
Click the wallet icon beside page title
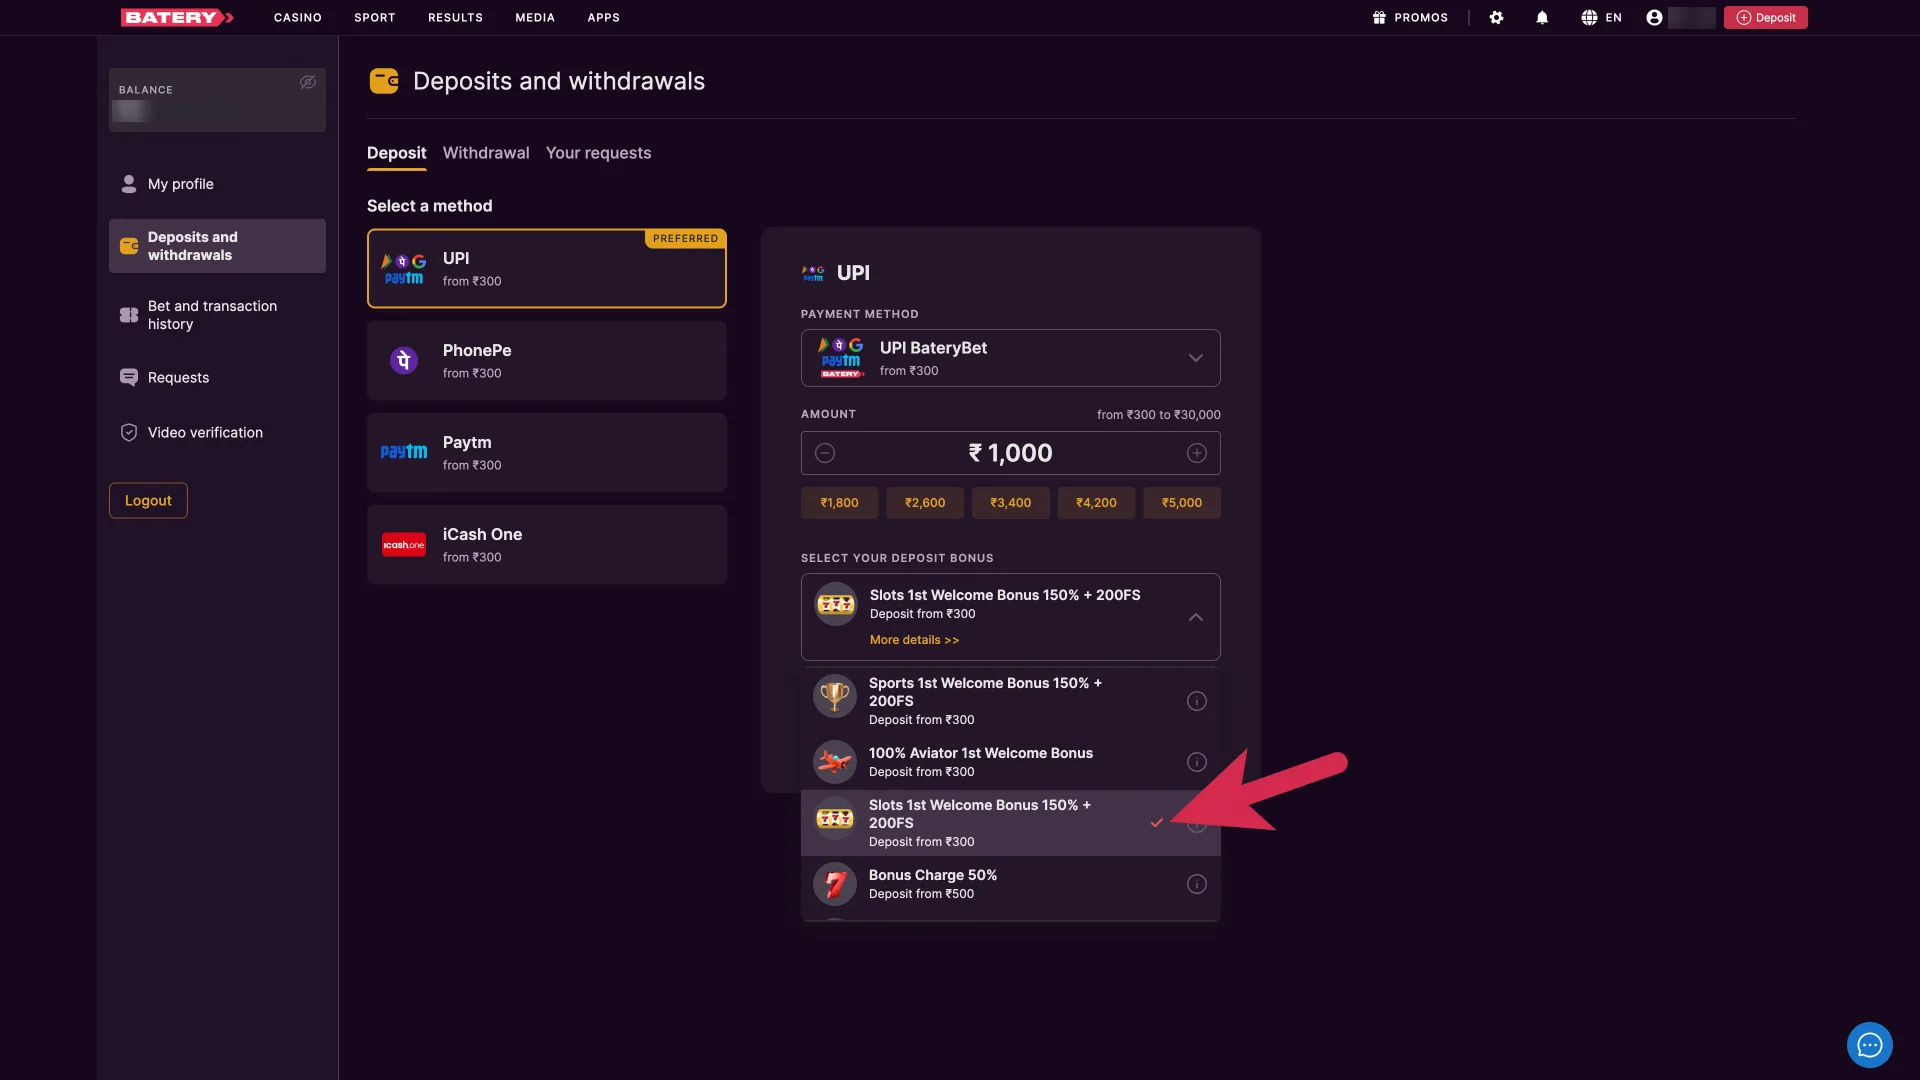click(384, 81)
